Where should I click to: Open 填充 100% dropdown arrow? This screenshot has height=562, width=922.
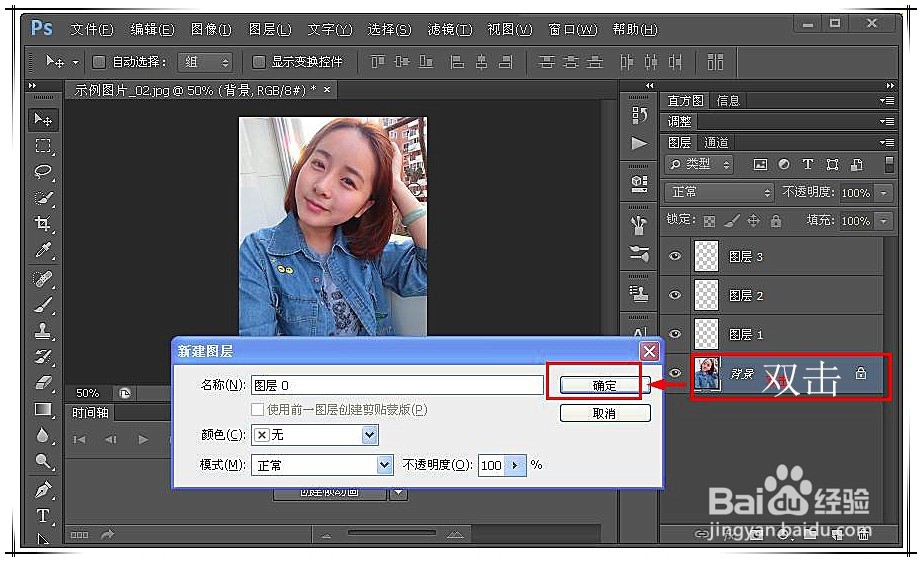[884, 221]
